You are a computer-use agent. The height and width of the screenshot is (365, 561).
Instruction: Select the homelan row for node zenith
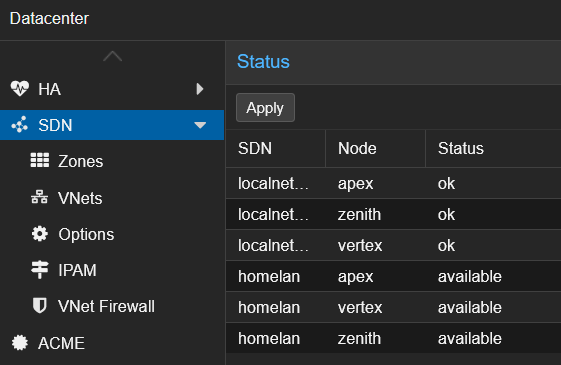(394, 338)
